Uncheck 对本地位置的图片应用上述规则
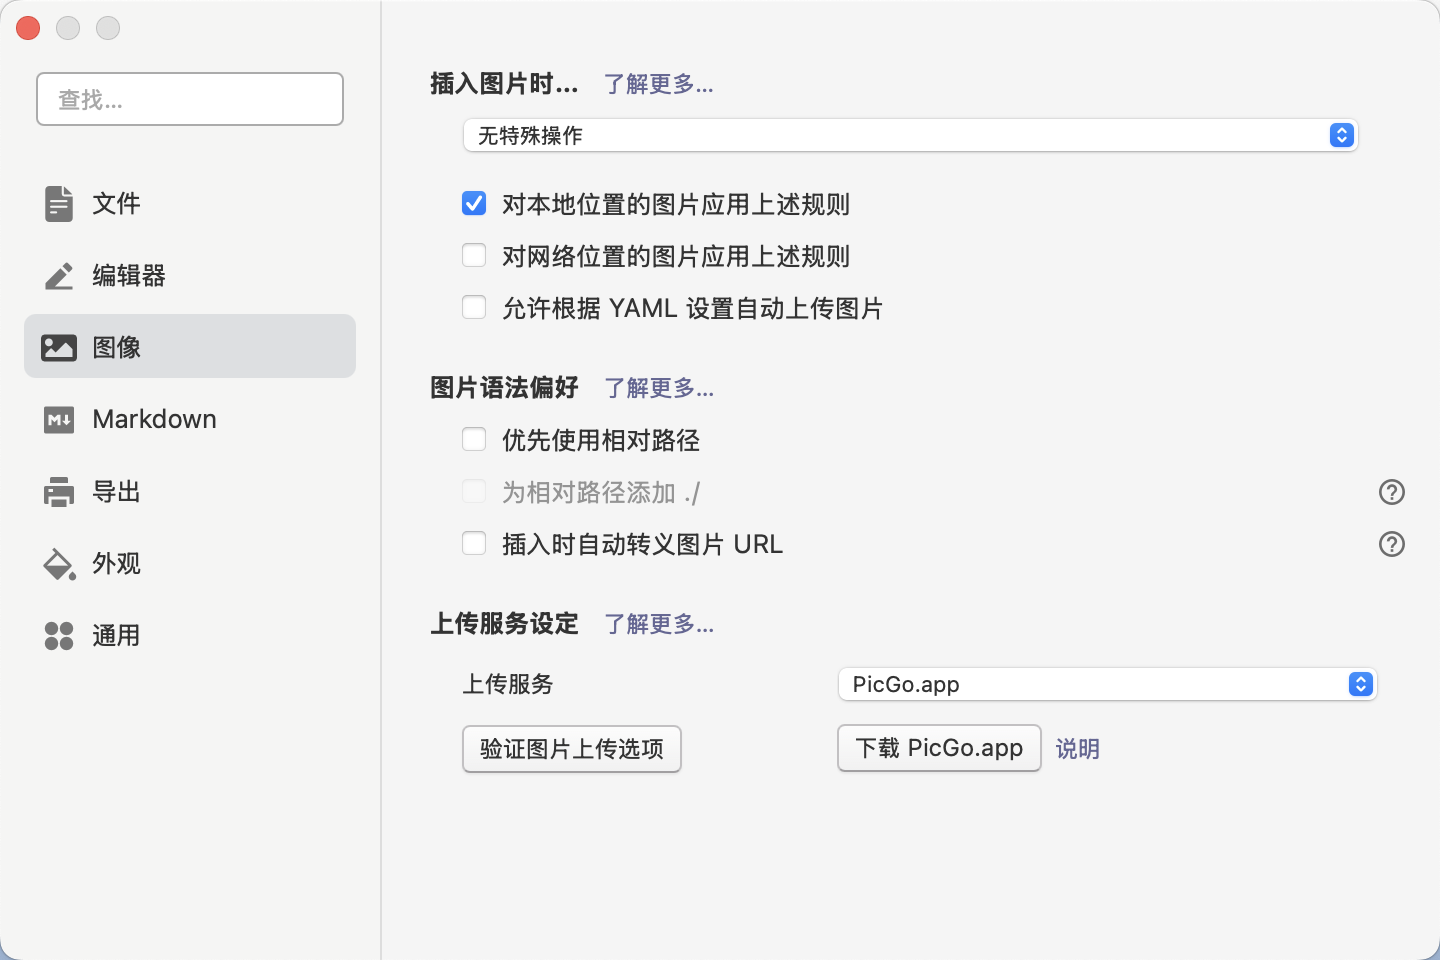The width and height of the screenshot is (1440, 960). point(474,204)
